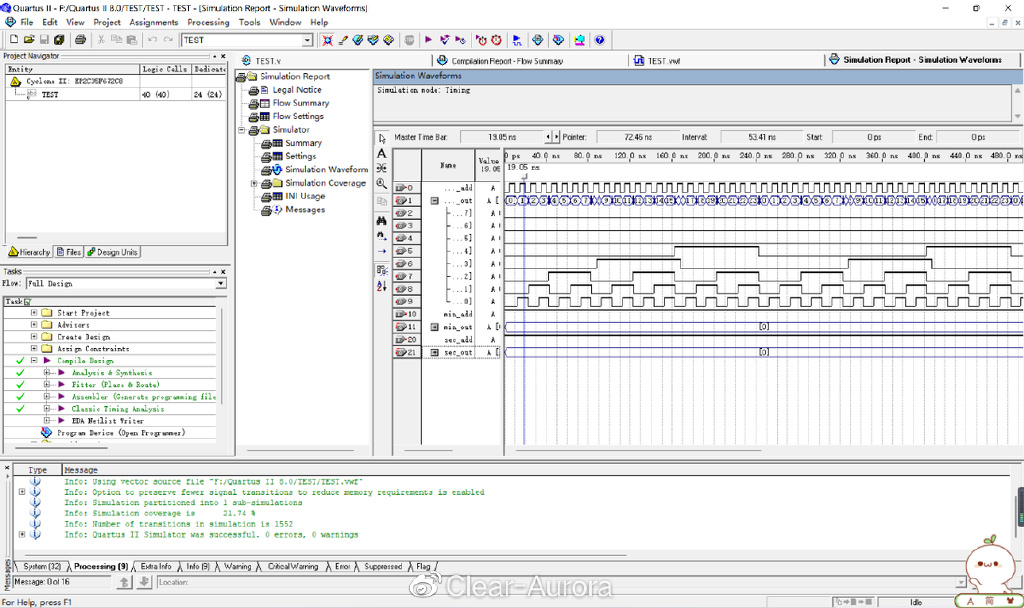
Task: Collapse the Compile Design task
Action: pos(34,360)
